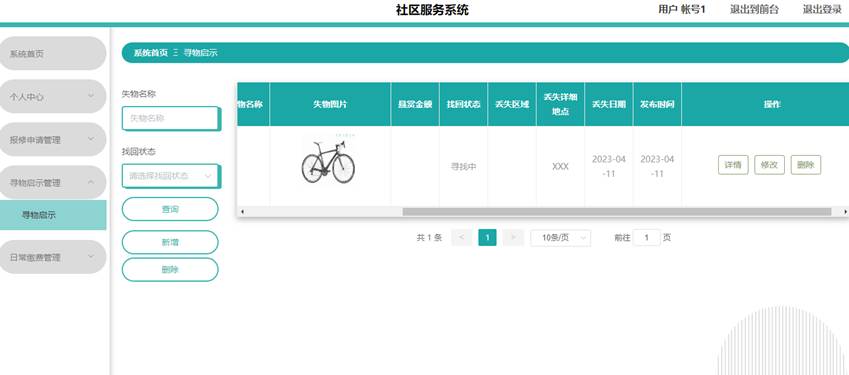The image size is (849, 375).
Task: Open the 请选择找回状态 dropdown
Action: [171, 176]
